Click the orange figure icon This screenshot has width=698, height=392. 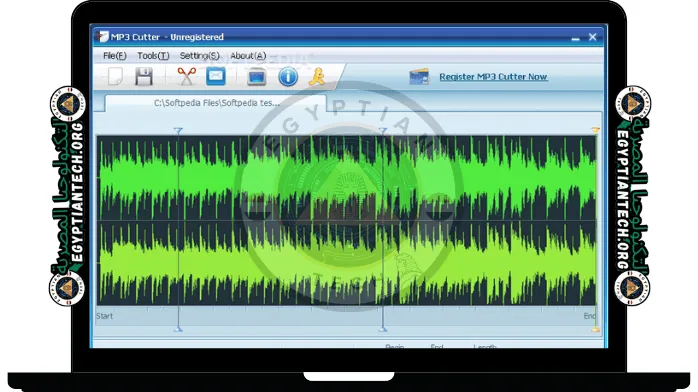pos(317,77)
